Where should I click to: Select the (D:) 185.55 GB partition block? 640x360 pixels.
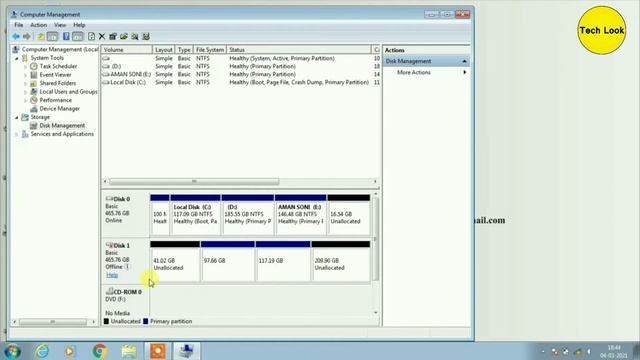248,215
